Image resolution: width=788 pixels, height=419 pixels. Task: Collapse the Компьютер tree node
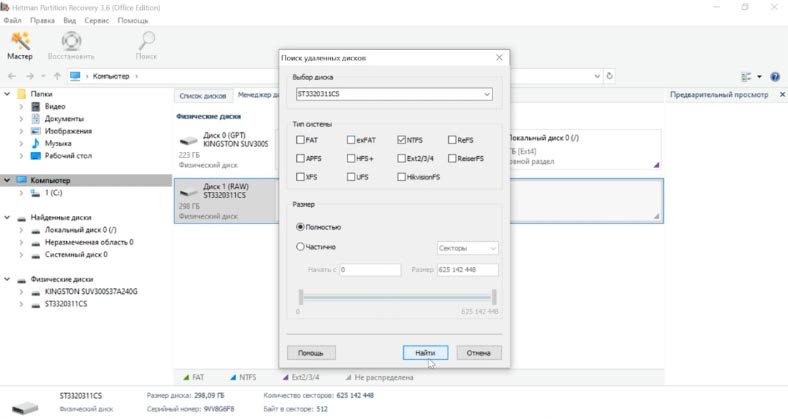[x=7, y=180]
